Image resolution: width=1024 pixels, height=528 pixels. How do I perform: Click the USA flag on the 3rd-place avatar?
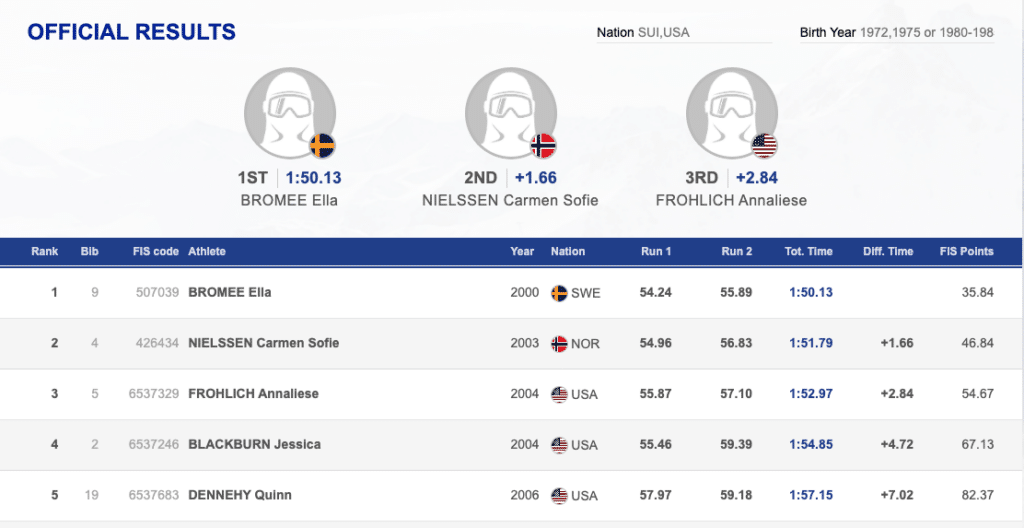point(764,146)
